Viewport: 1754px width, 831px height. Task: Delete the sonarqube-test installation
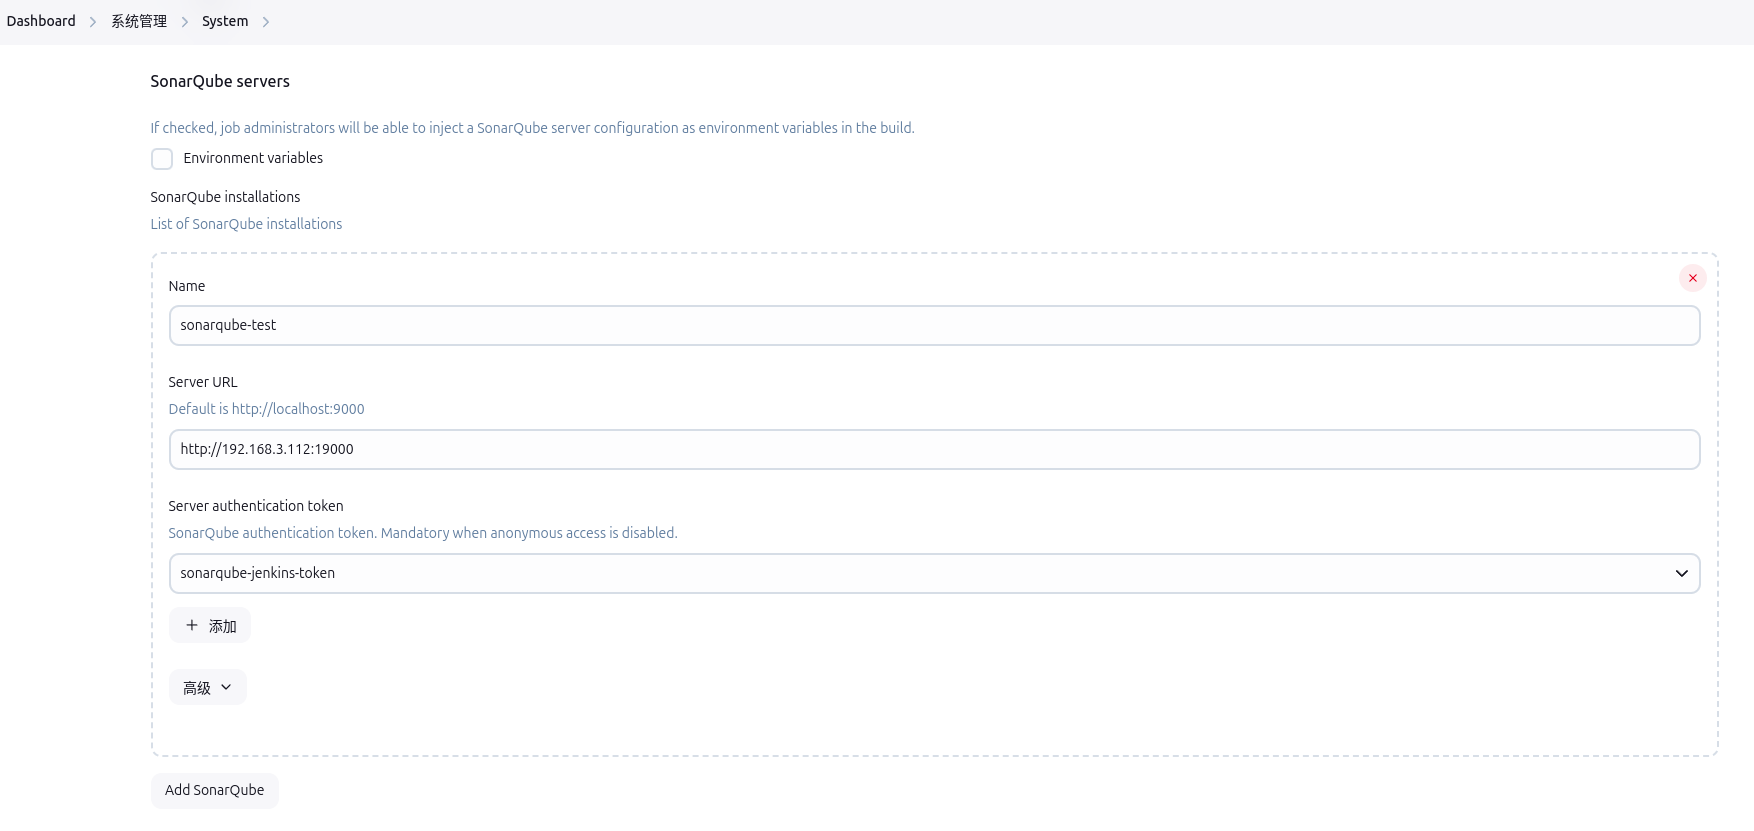point(1693,278)
